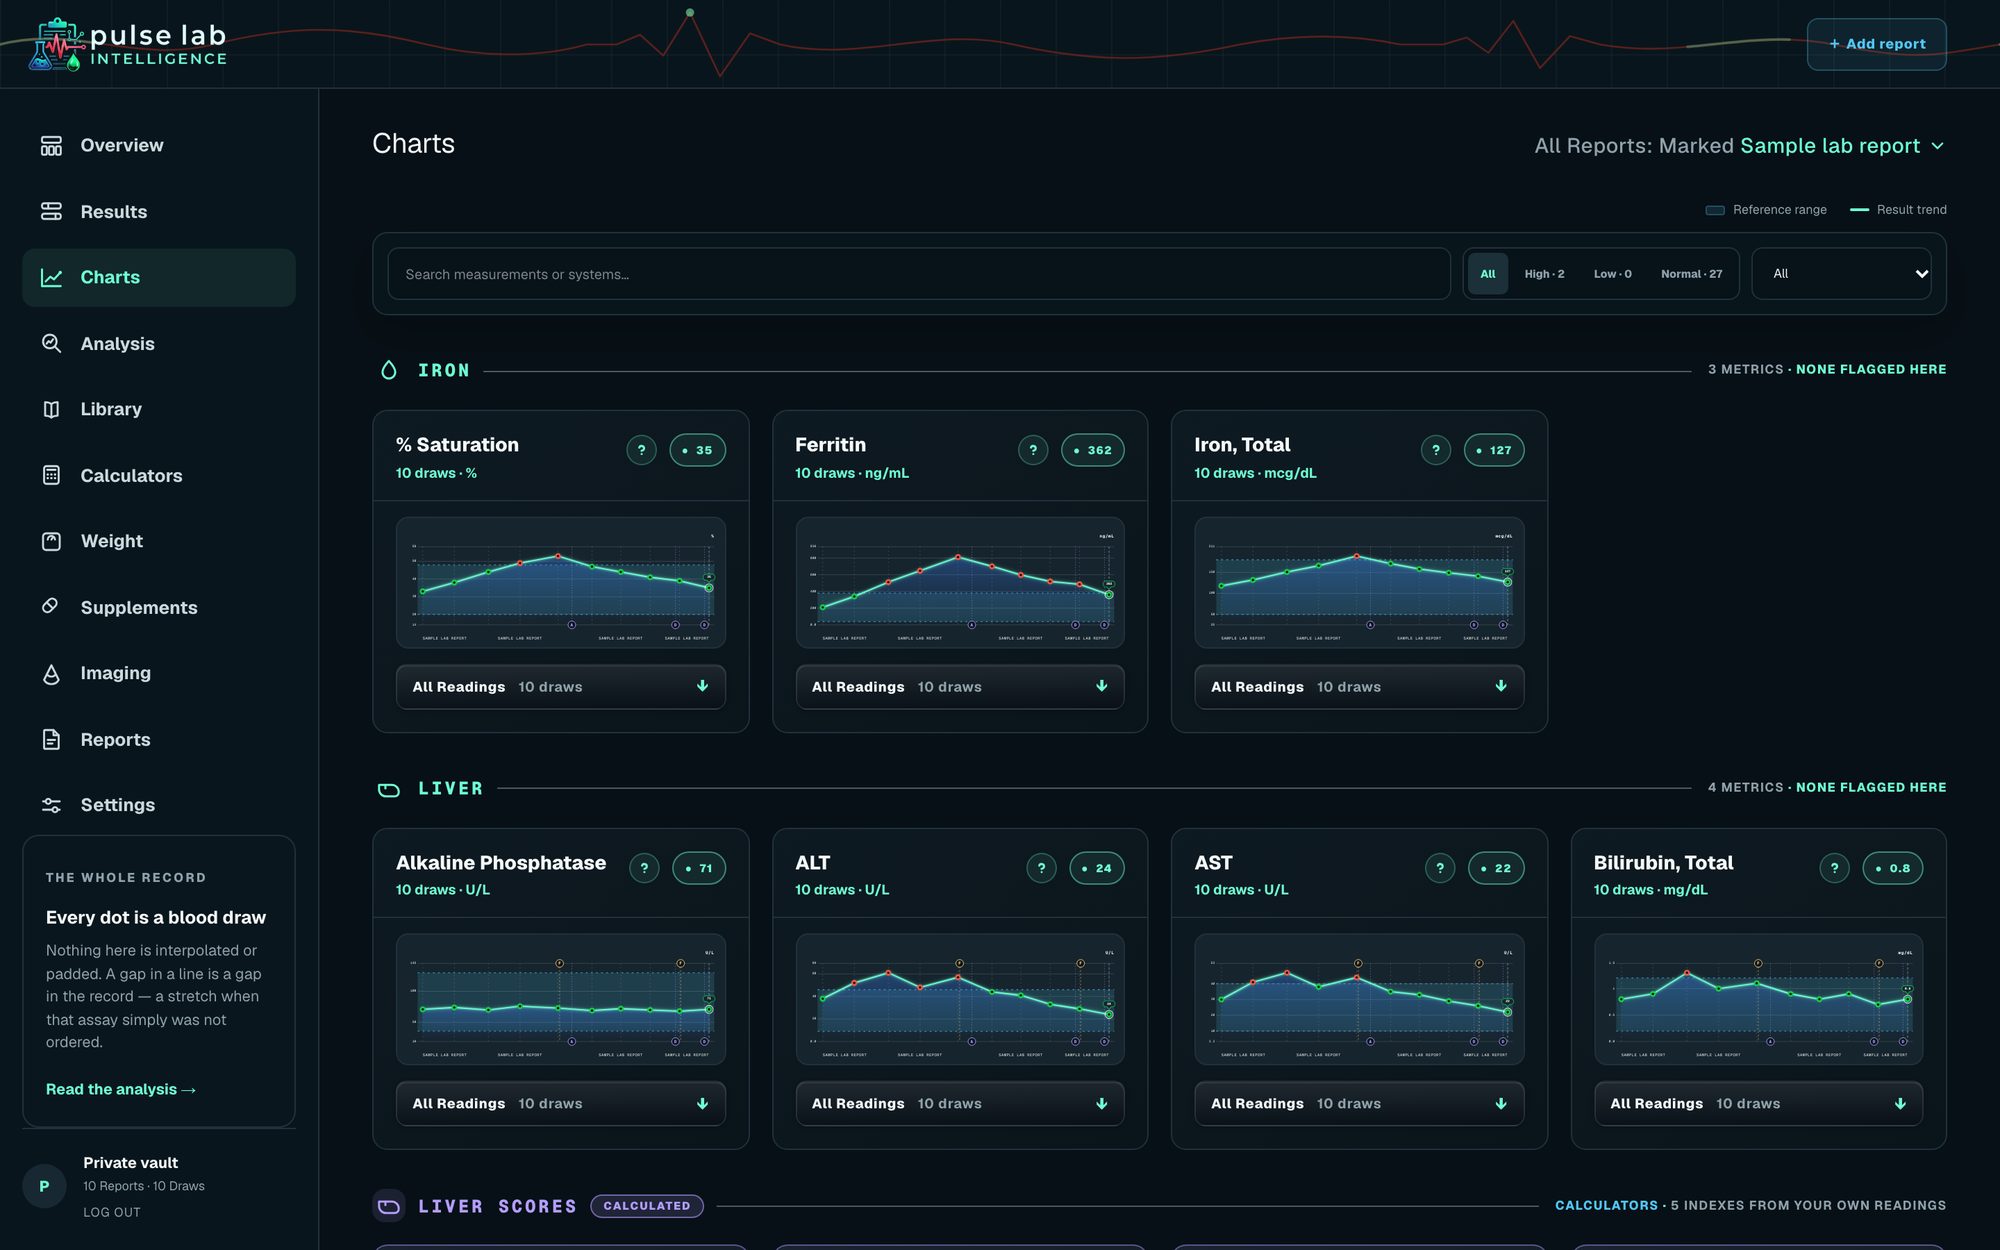
Task: Click the Alkaline Phosphatase trend chart
Action: [x=561, y=1000]
